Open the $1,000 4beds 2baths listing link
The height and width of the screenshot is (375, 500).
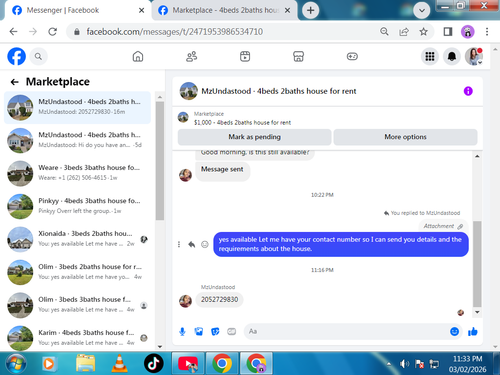coord(242,122)
